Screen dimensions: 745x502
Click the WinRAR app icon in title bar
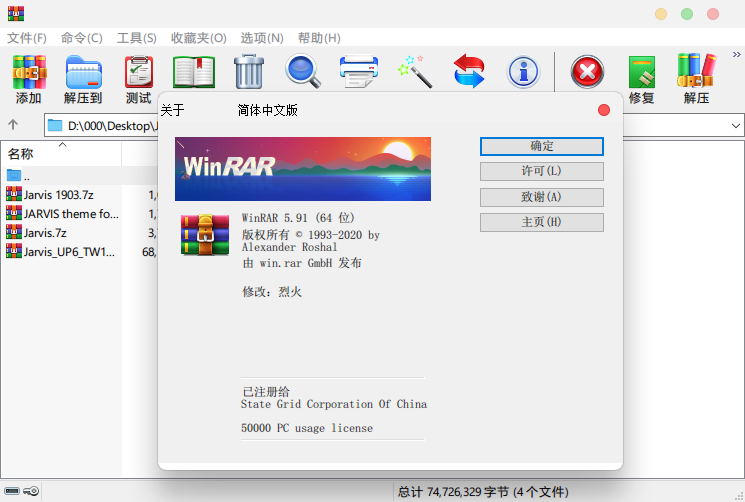pos(16,13)
